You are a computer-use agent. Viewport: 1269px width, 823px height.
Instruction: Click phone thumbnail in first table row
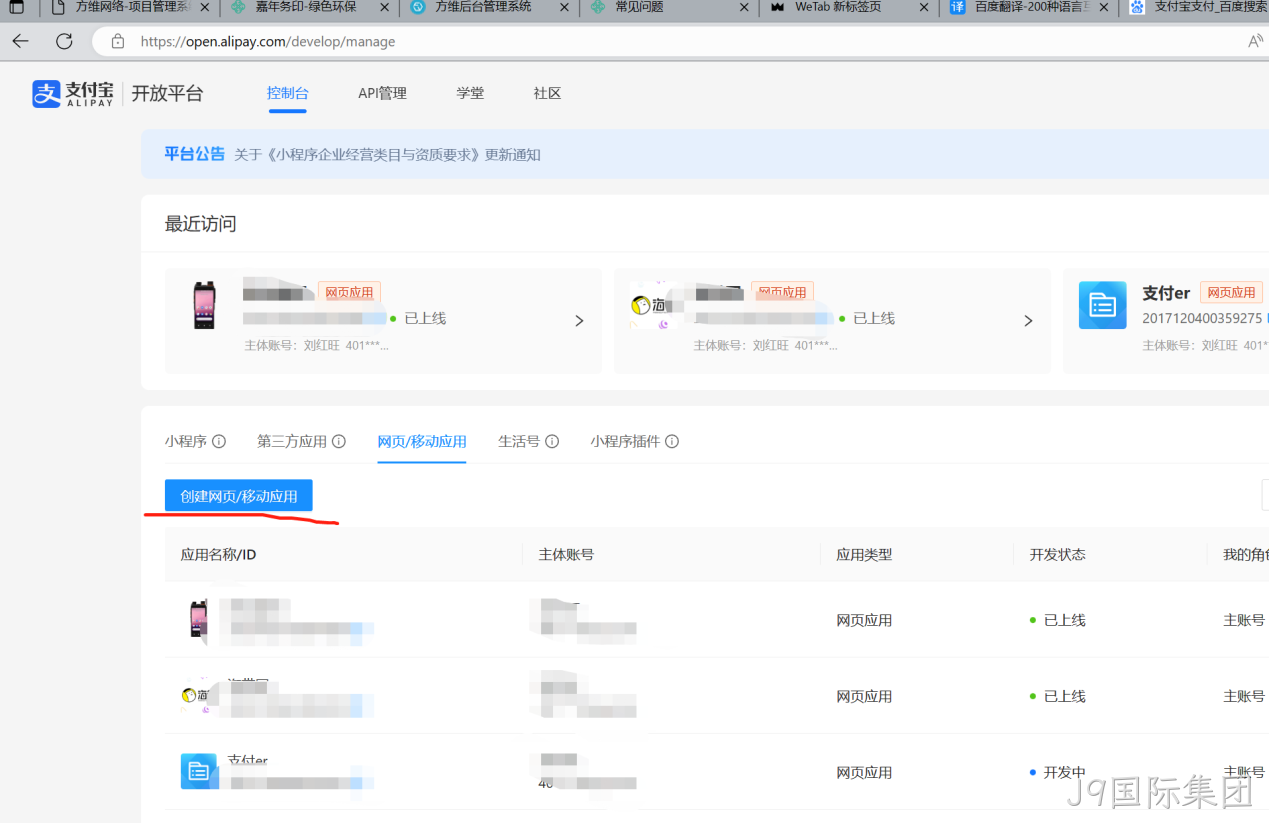tap(198, 619)
